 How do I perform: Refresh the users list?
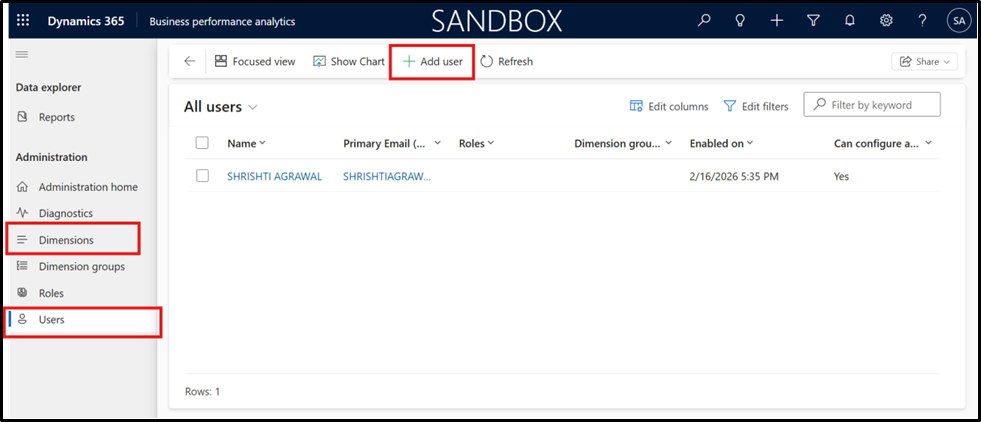click(x=506, y=61)
